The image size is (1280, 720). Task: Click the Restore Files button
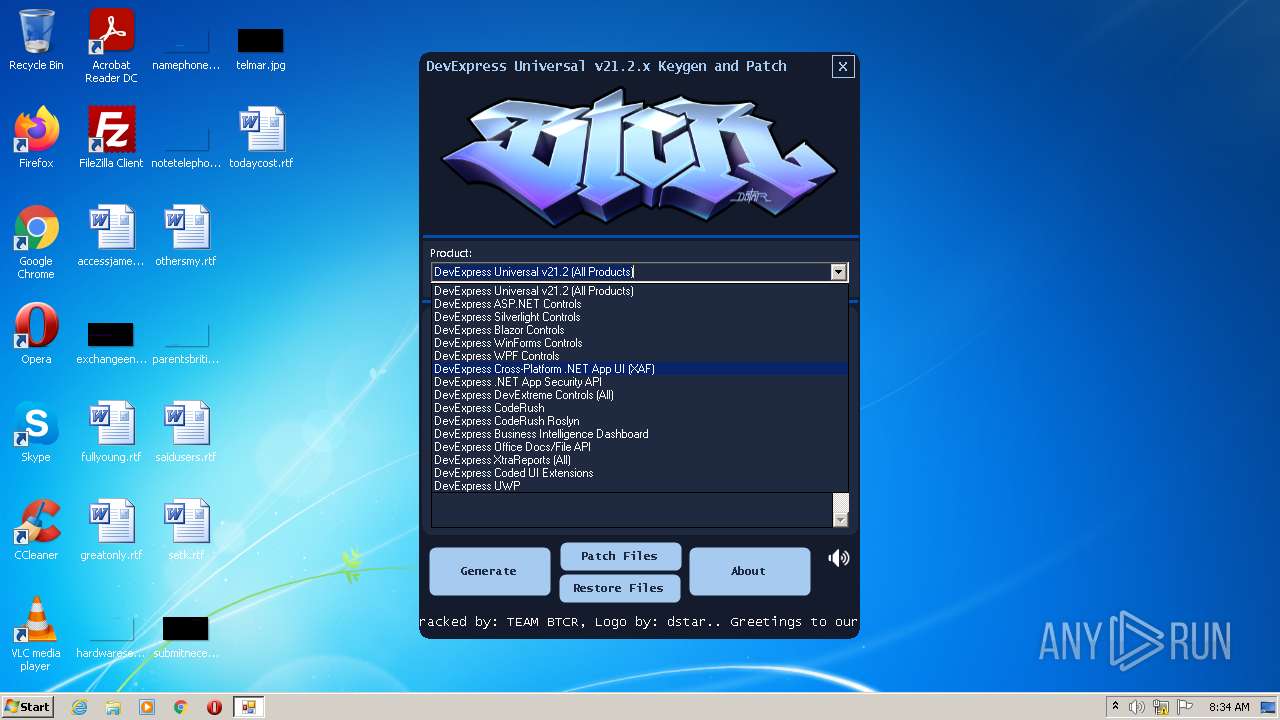(619, 588)
